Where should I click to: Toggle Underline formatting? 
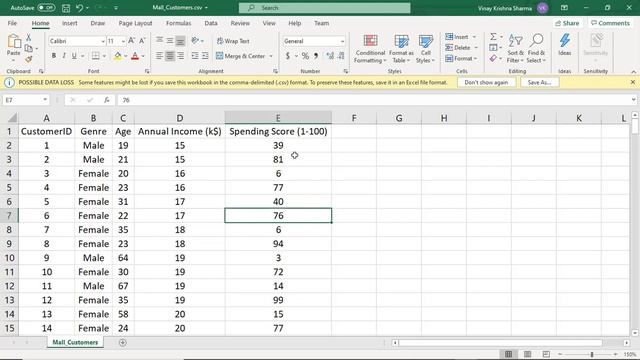(74, 56)
